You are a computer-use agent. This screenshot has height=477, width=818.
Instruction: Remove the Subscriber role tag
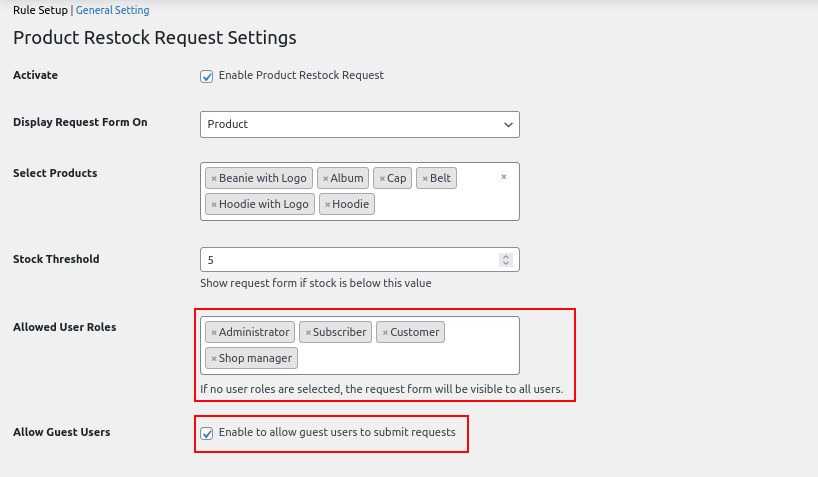307,333
